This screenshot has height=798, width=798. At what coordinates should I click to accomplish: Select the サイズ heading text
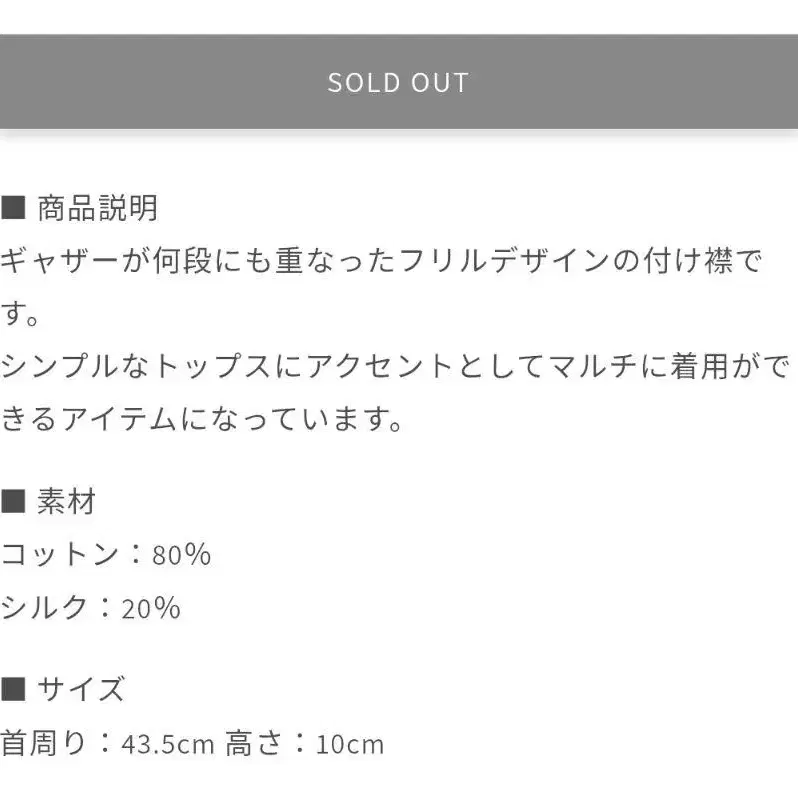click(80, 689)
